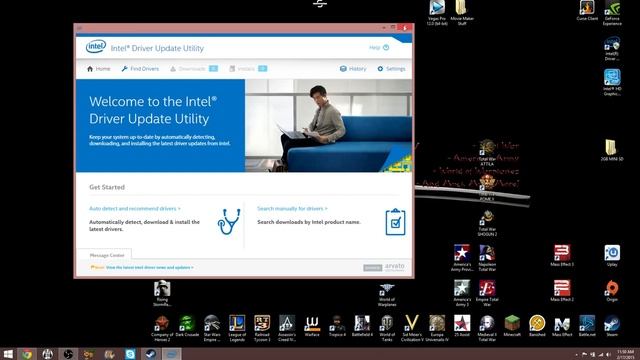Launch Europa Universalis IV shortcut
640x360 pixels.
(437, 328)
